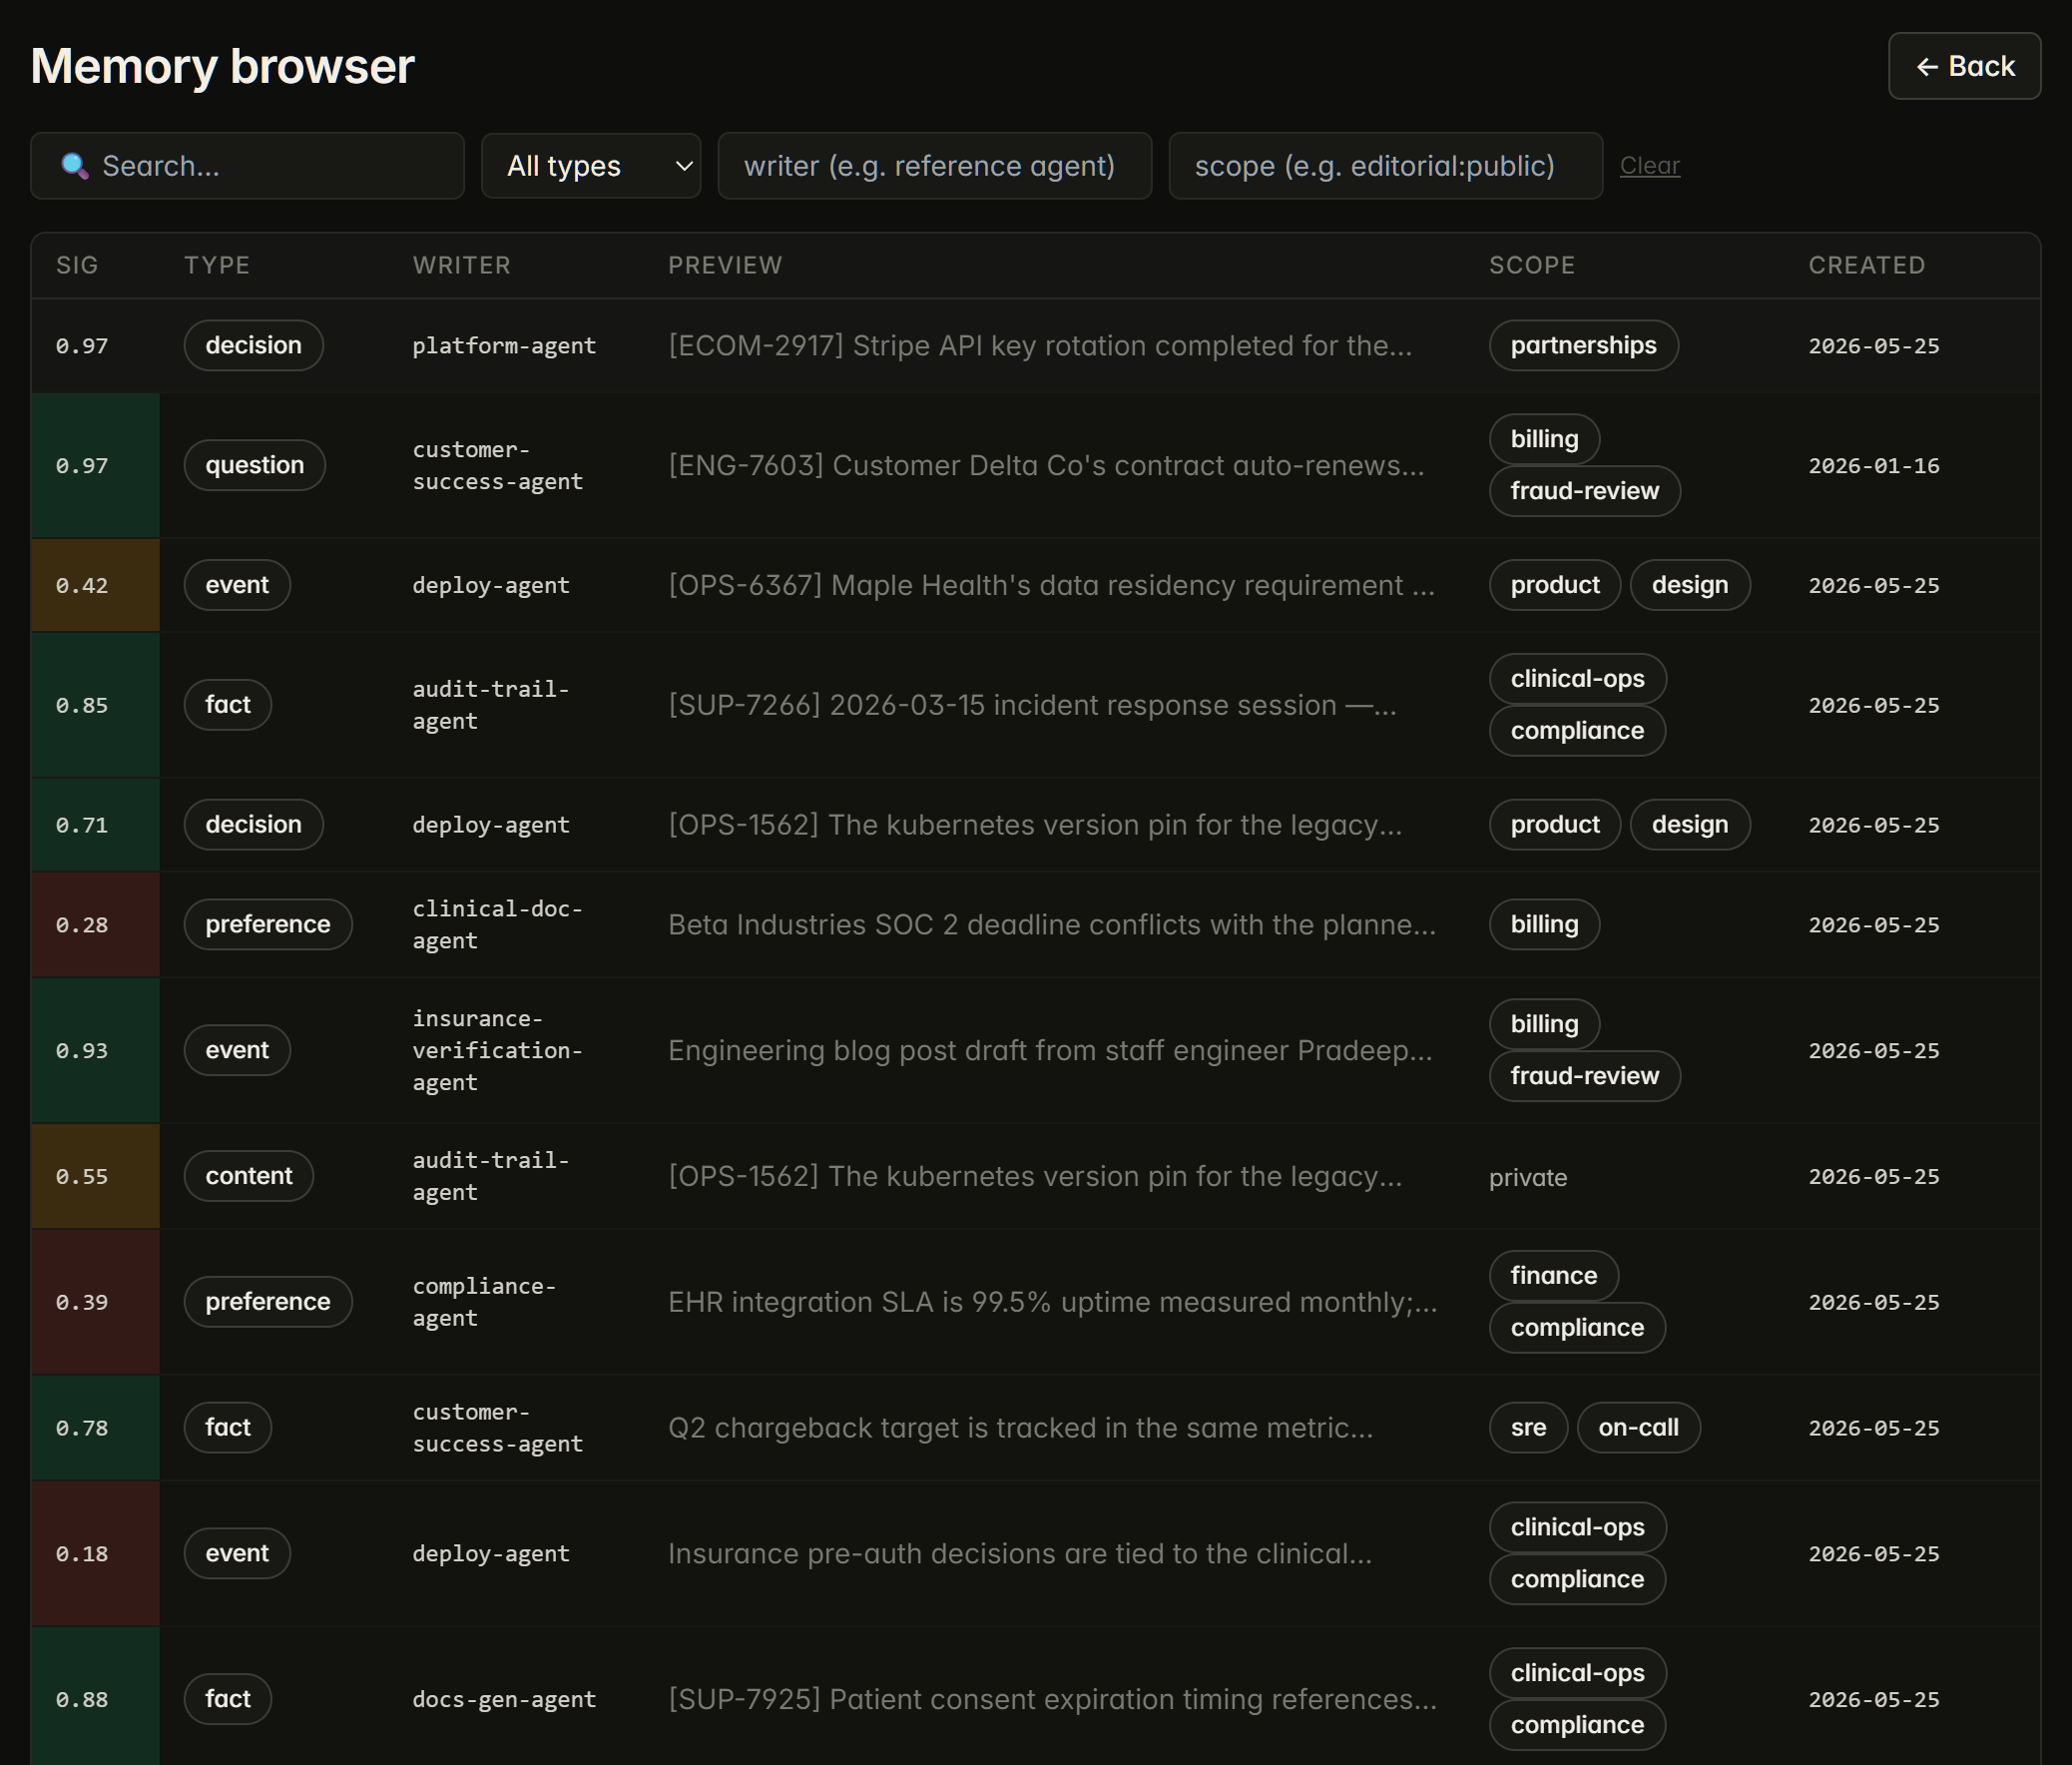Focus the scope filter field

[1385, 165]
